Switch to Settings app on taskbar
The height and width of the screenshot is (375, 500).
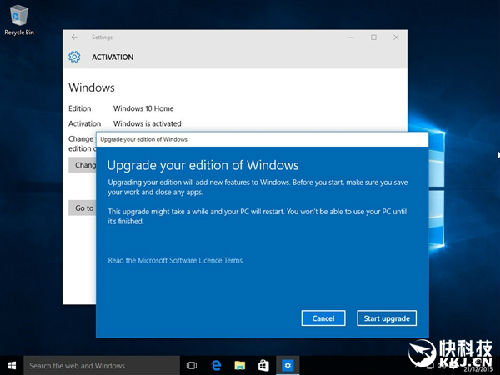coord(287,366)
